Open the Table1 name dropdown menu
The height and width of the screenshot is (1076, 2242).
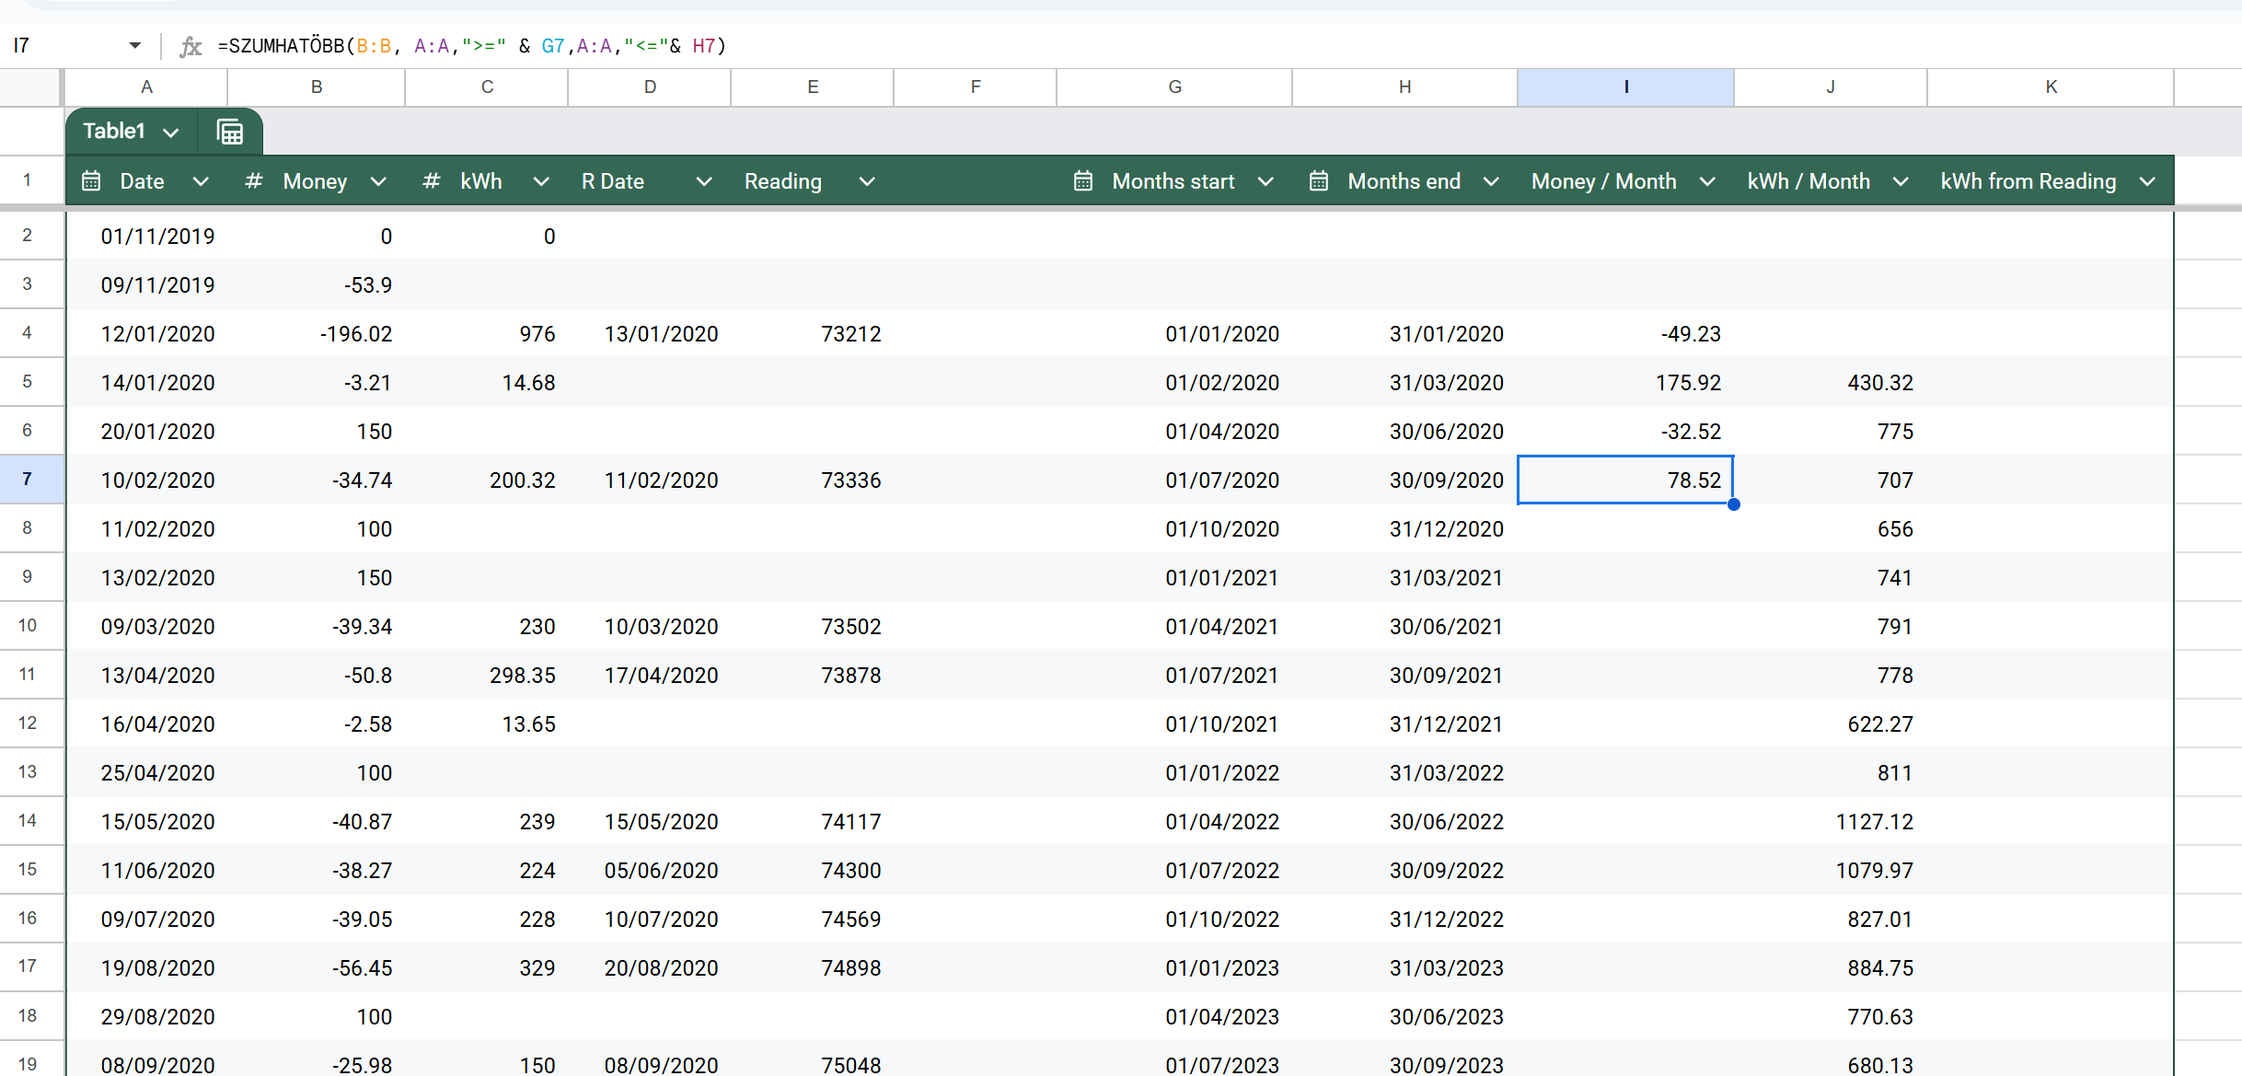pyautogui.click(x=171, y=132)
